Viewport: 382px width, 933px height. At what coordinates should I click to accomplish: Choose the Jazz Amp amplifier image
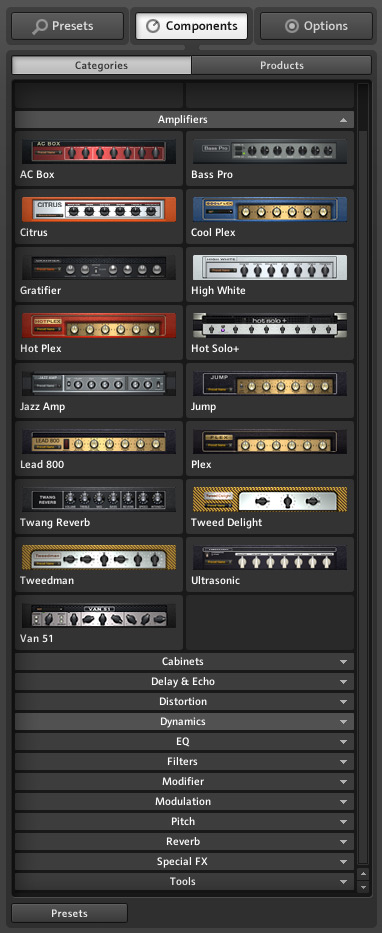(x=99, y=384)
